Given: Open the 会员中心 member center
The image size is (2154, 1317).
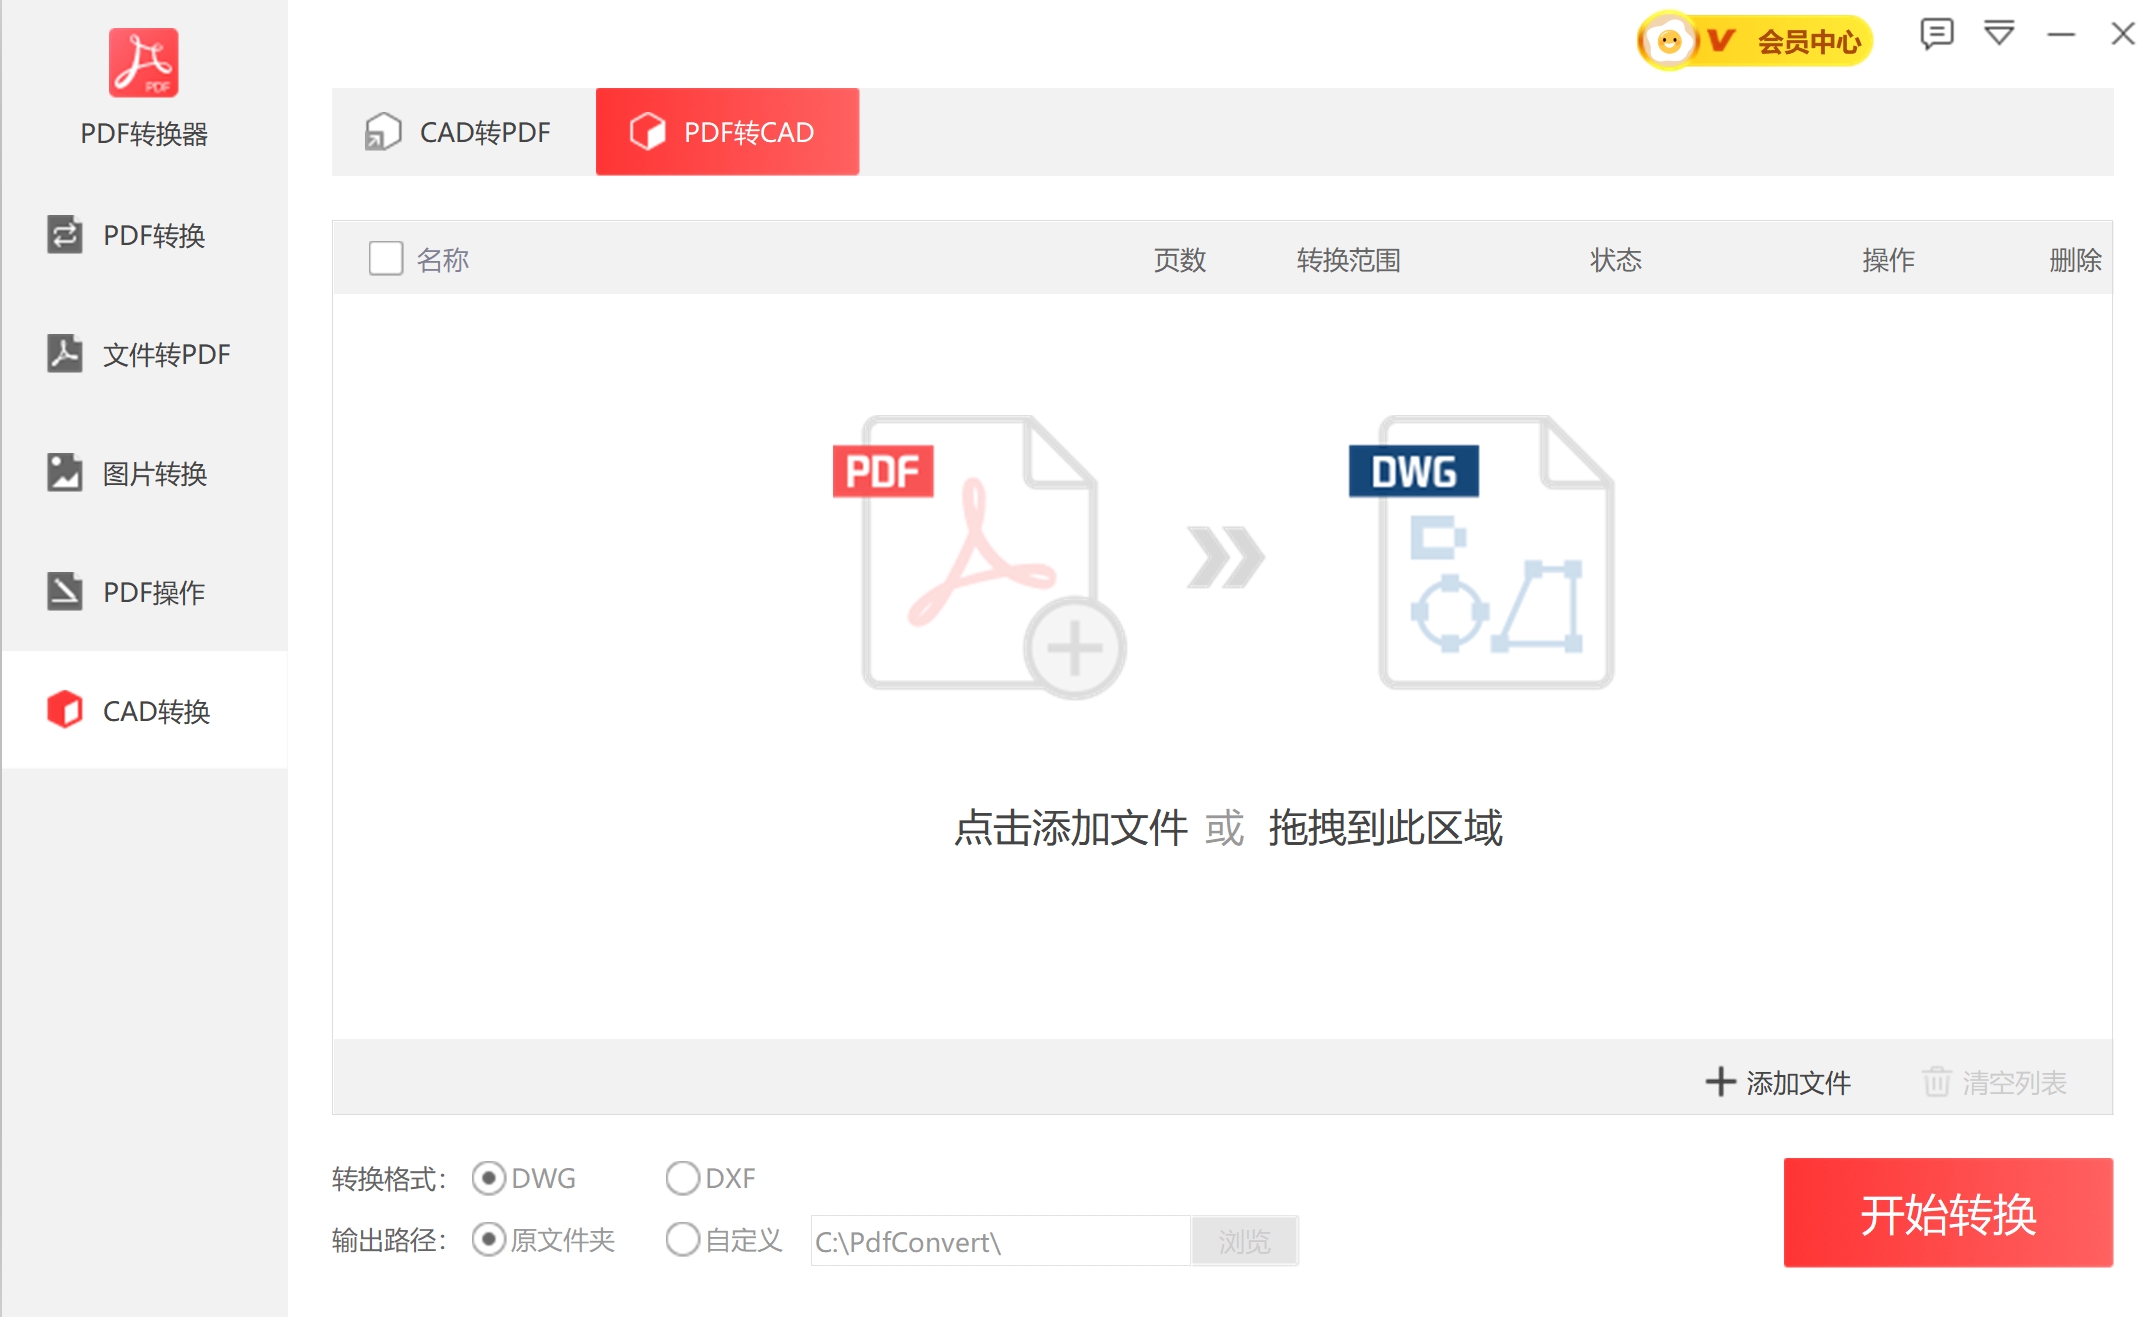Looking at the screenshot, I should [x=1755, y=41].
